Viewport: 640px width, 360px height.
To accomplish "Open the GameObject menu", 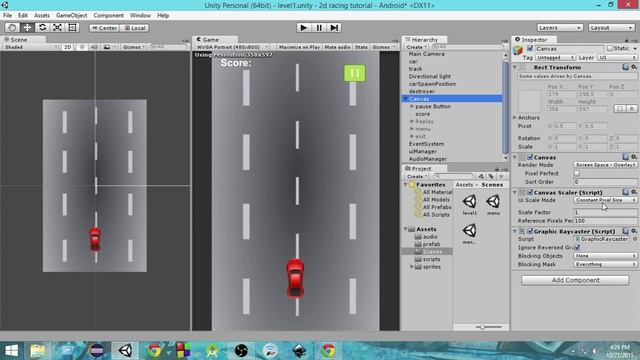I will tap(71, 16).
